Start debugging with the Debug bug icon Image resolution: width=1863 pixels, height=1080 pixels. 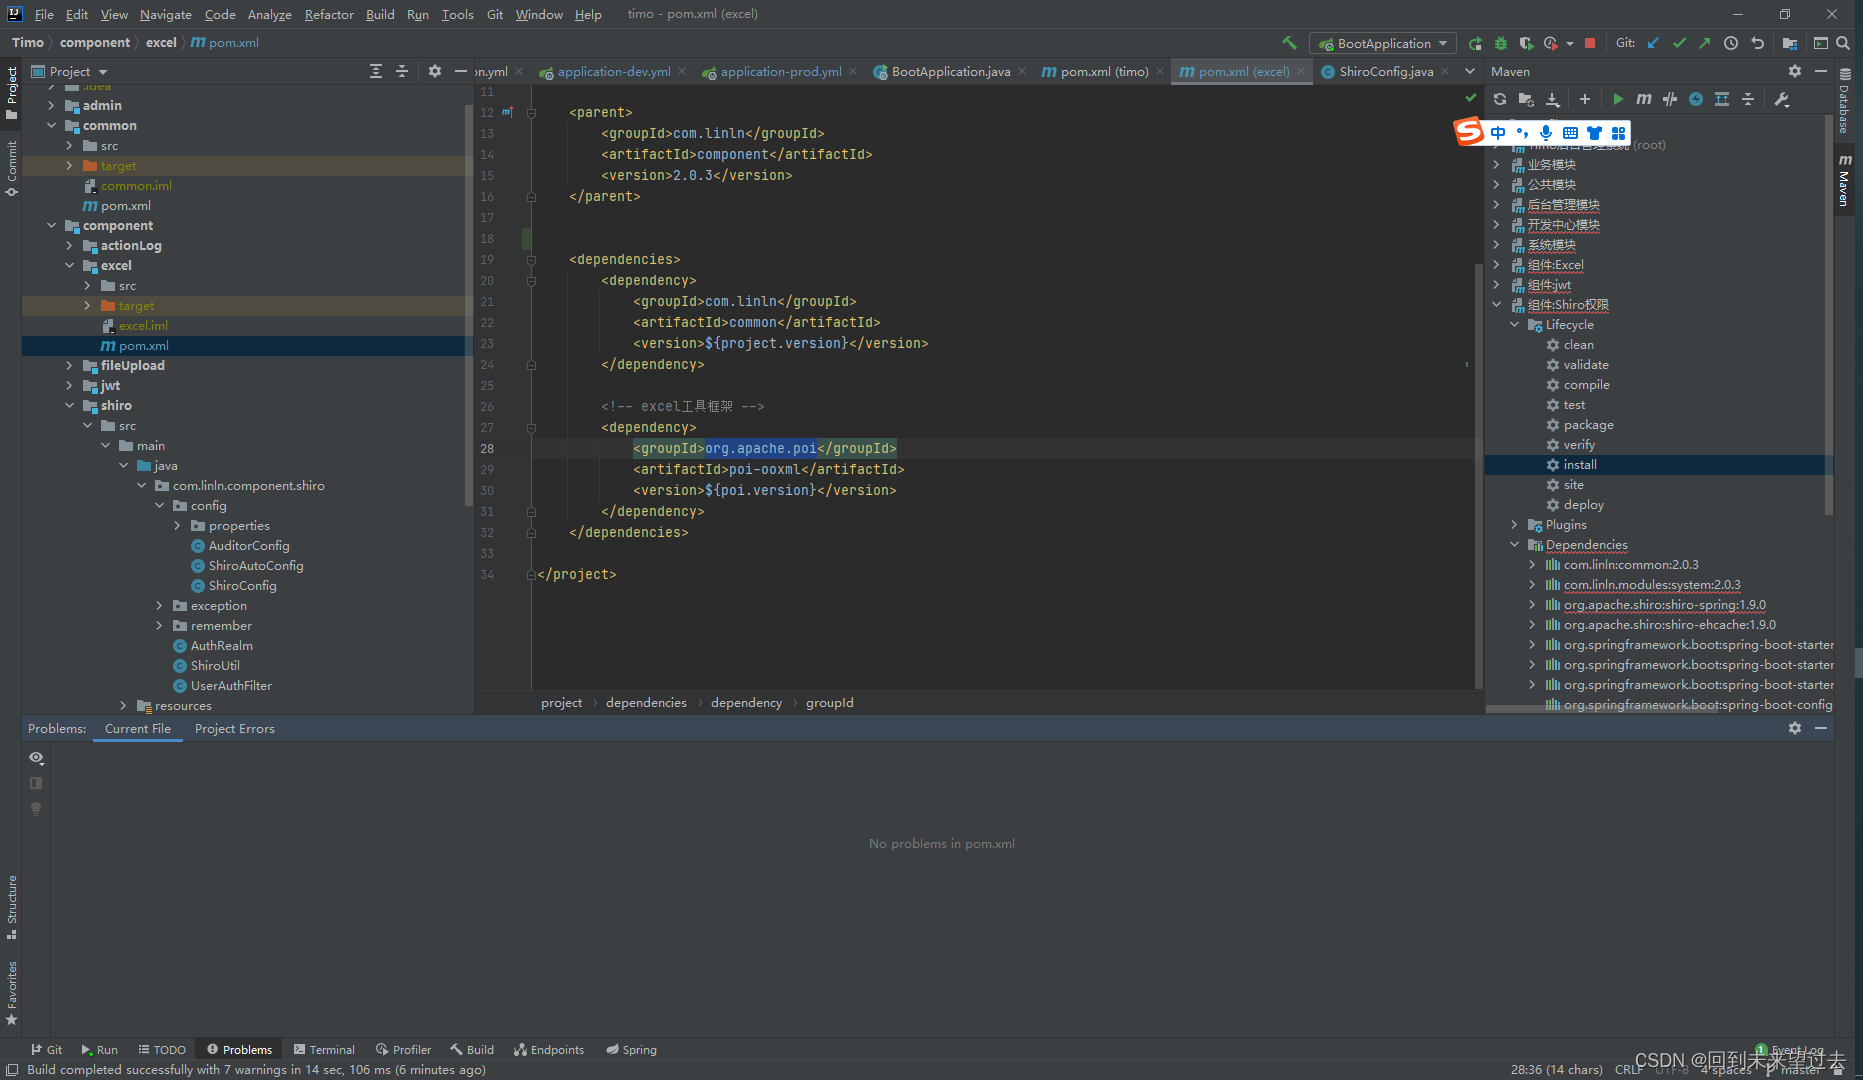pyautogui.click(x=1500, y=43)
